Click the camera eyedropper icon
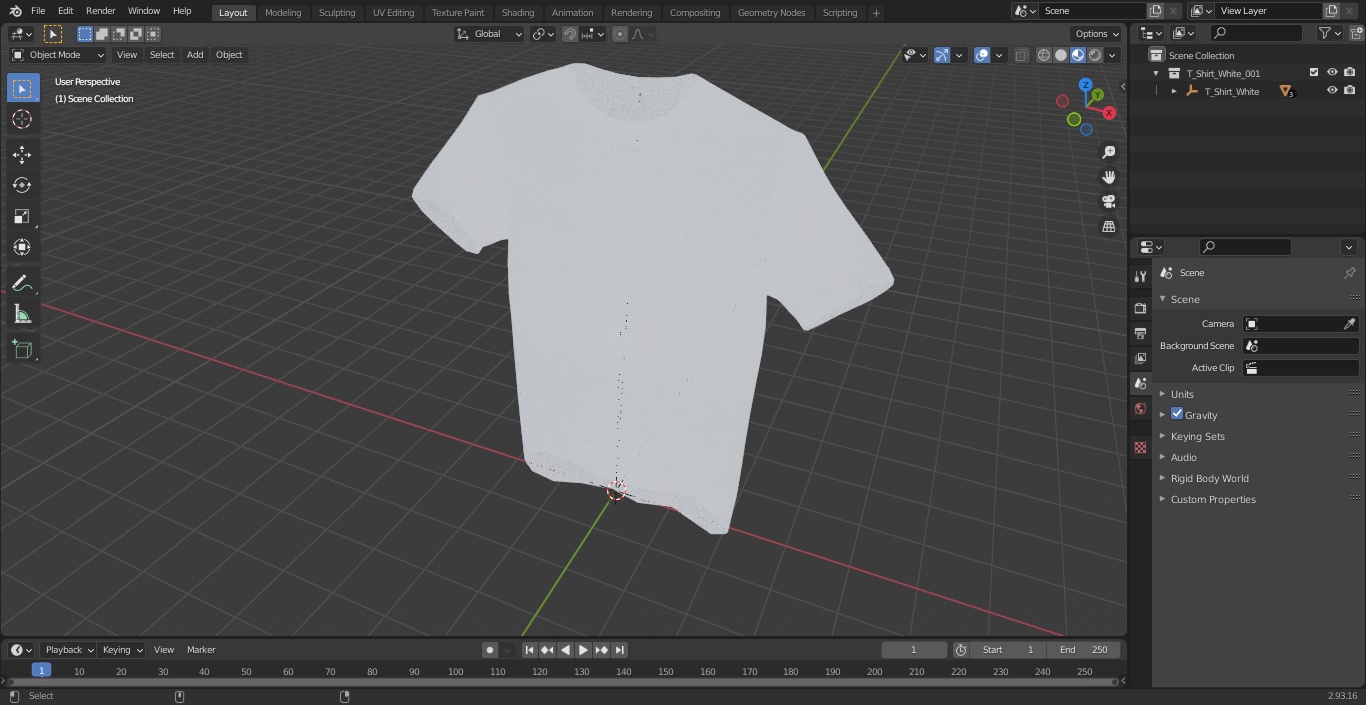This screenshot has height=705, width=1366. pos(1349,324)
